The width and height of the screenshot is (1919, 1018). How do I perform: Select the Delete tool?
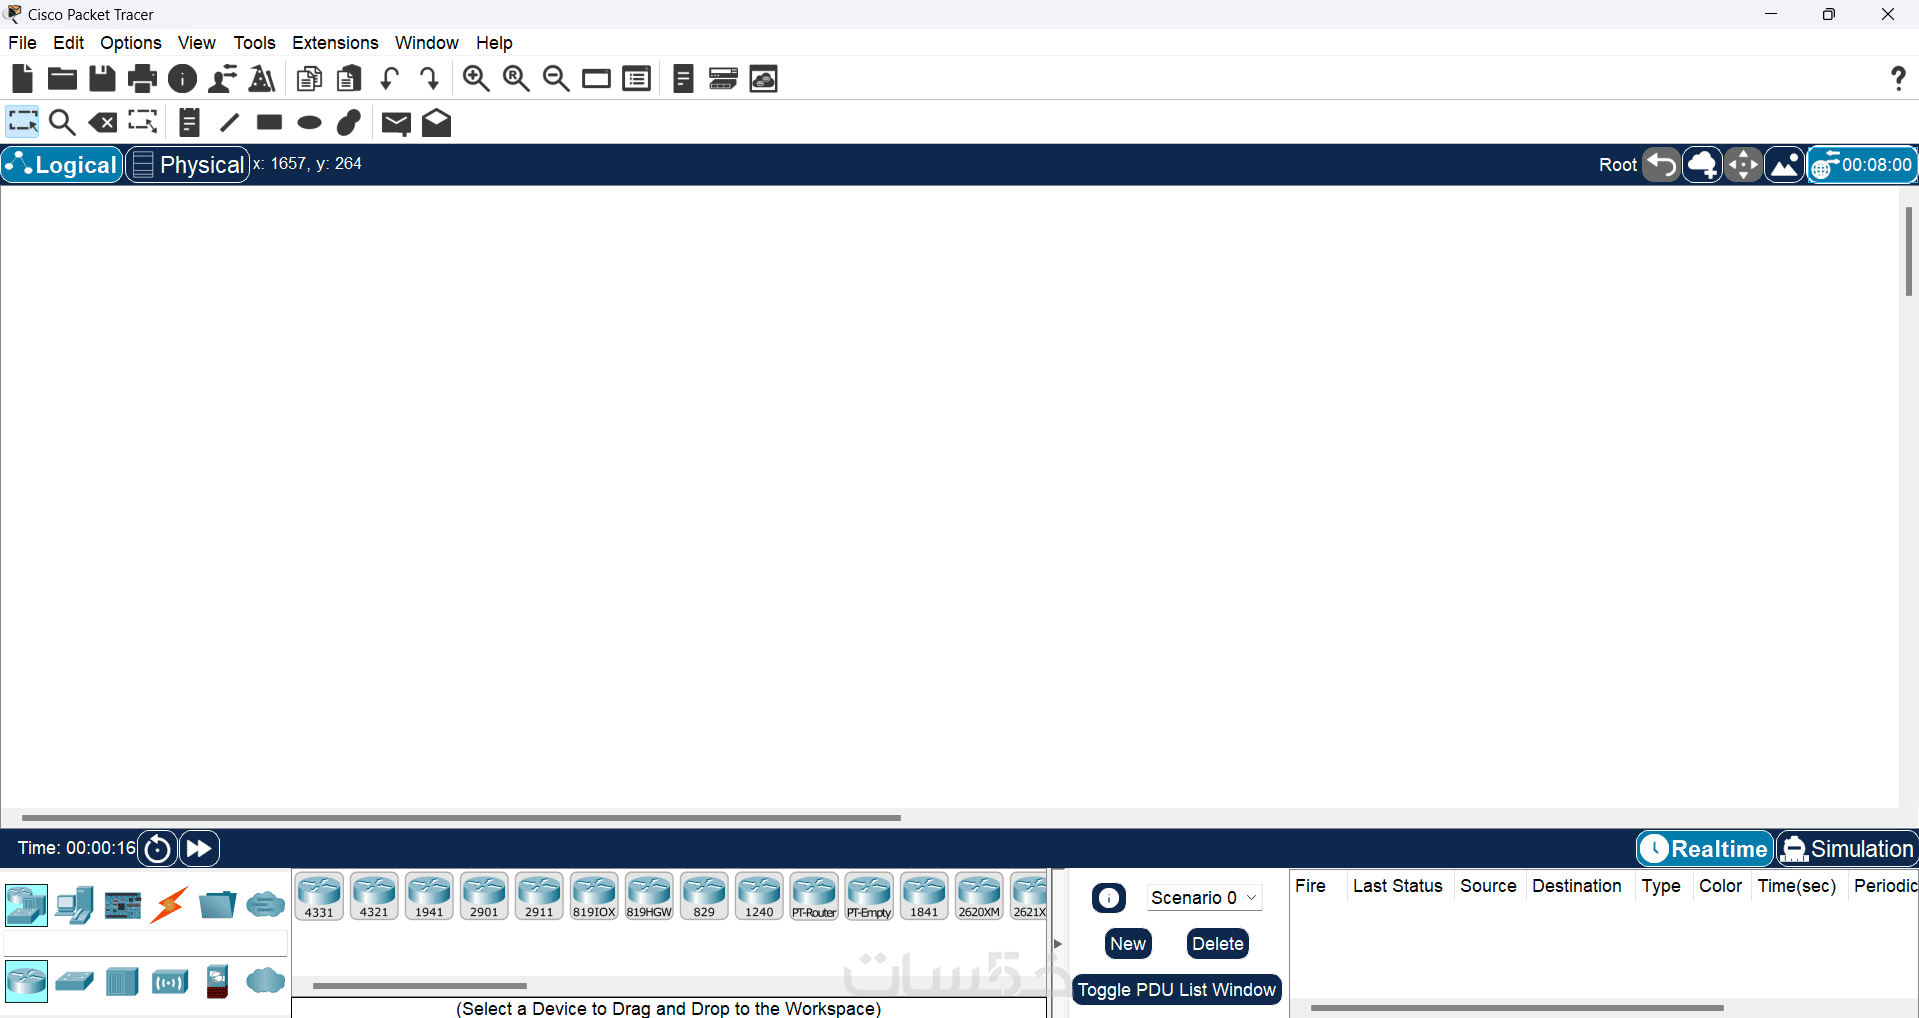click(102, 122)
